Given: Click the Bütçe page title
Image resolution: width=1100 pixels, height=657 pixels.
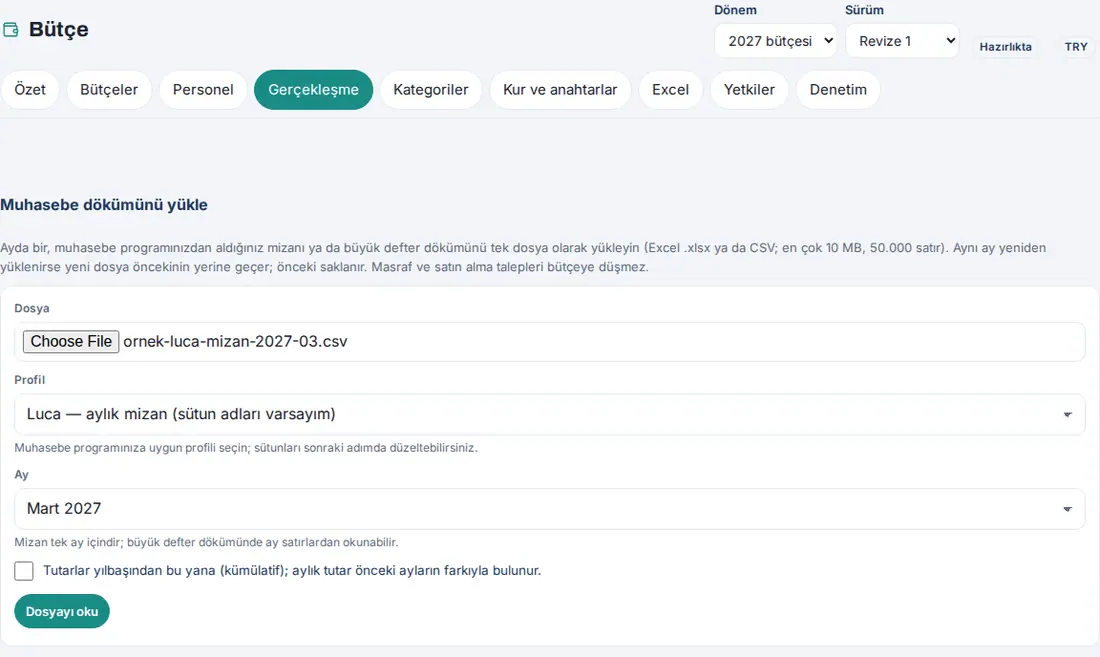Looking at the screenshot, I should 59,29.
